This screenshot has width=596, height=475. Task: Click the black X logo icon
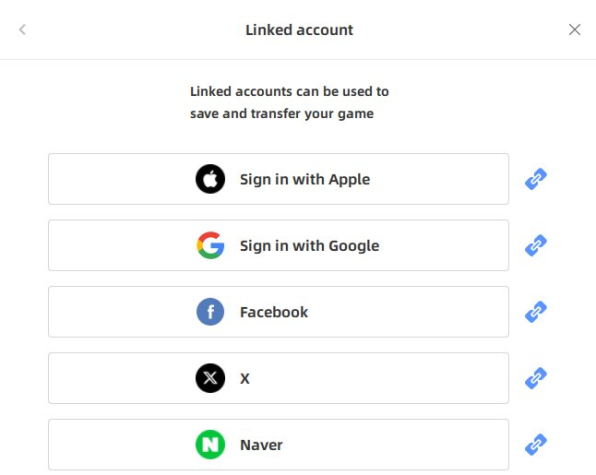[x=210, y=378]
